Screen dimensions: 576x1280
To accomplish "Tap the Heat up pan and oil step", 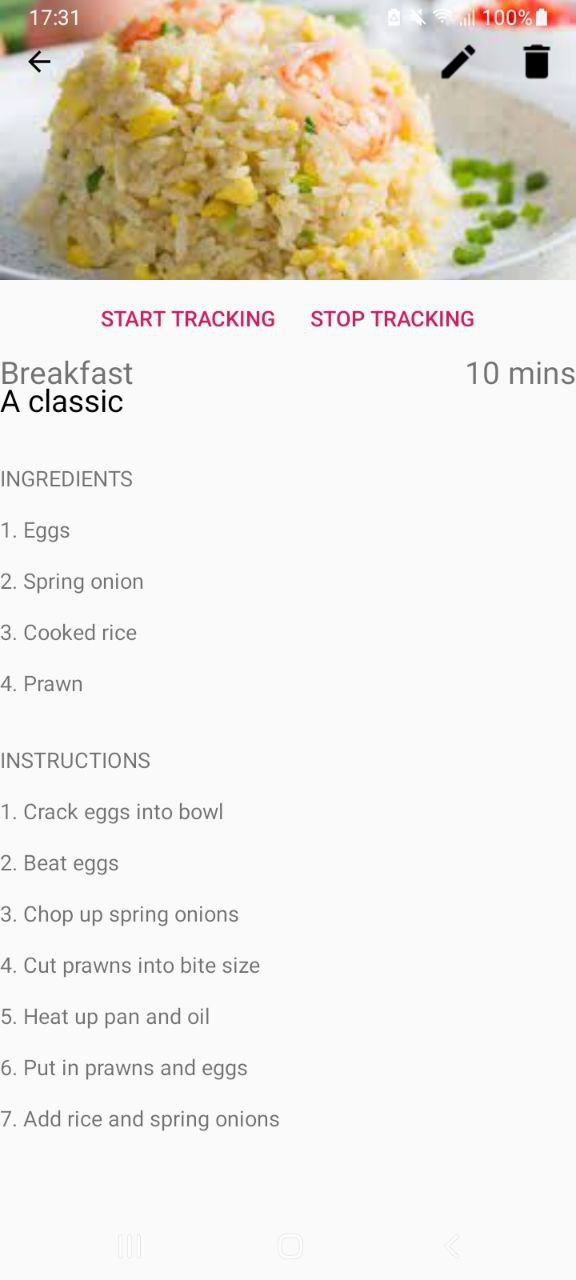I will (x=105, y=1017).
